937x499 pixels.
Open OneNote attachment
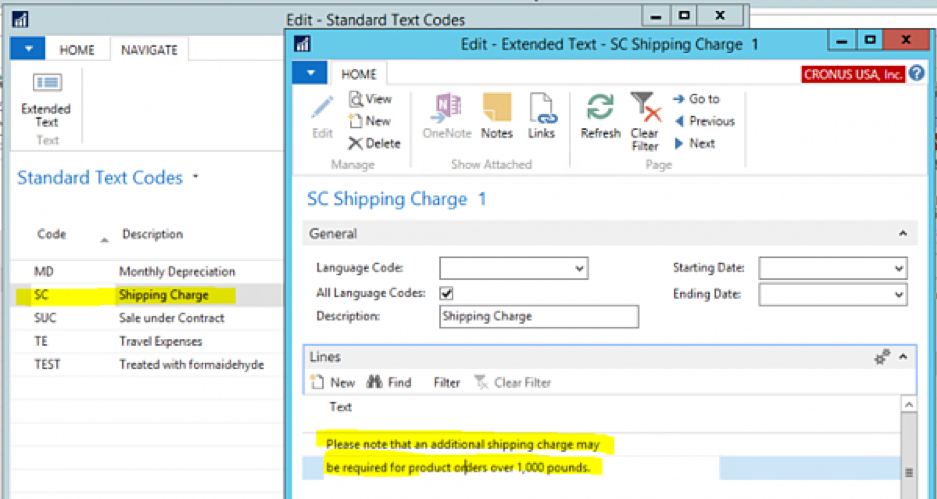click(x=447, y=117)
